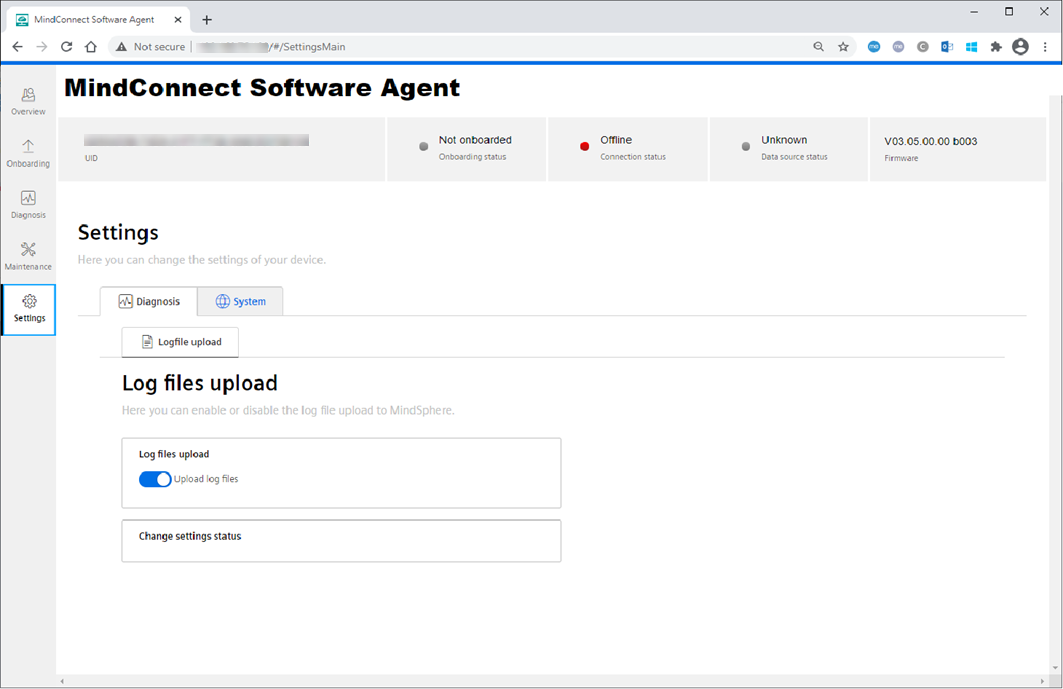Click the MindConnect Software Agent title
1063x689 pixels.
[x=262, y=87]
